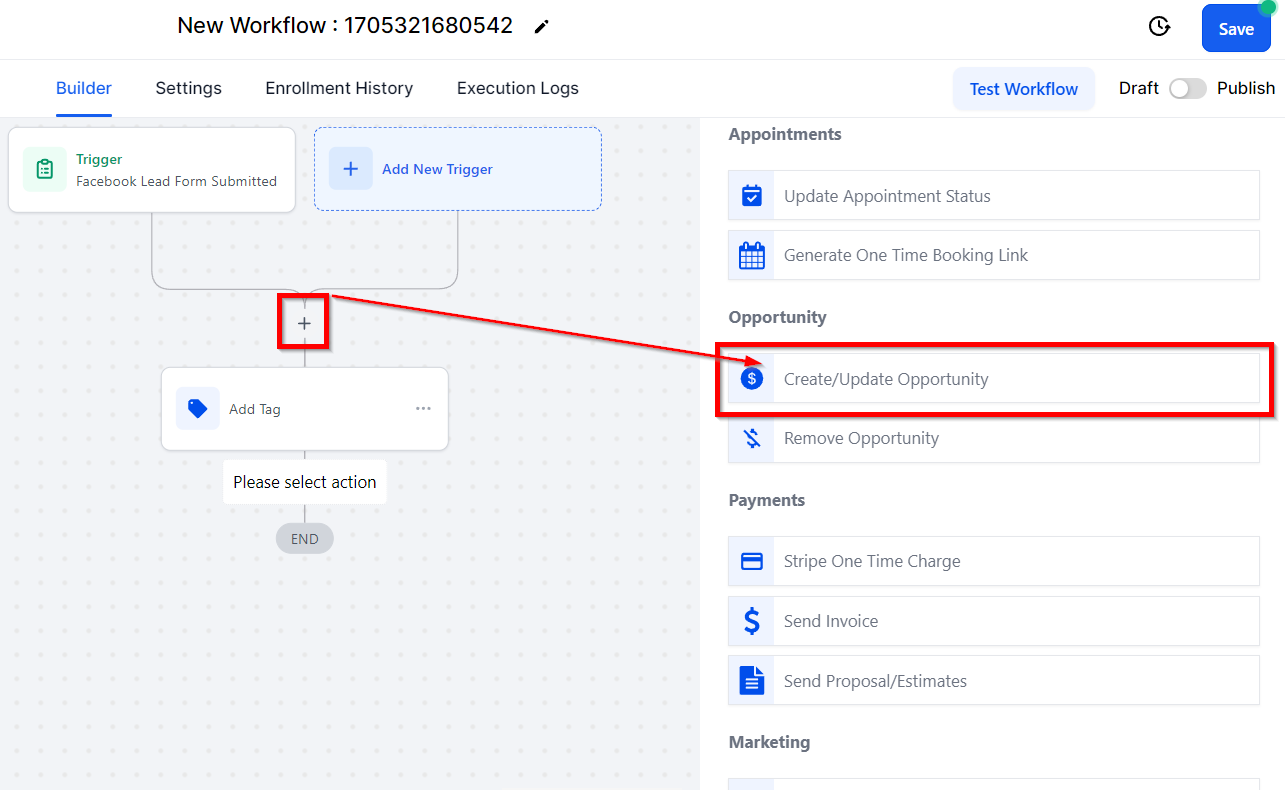Click the Draft label
The image size is (1285, 790).
coord(1139,88)
